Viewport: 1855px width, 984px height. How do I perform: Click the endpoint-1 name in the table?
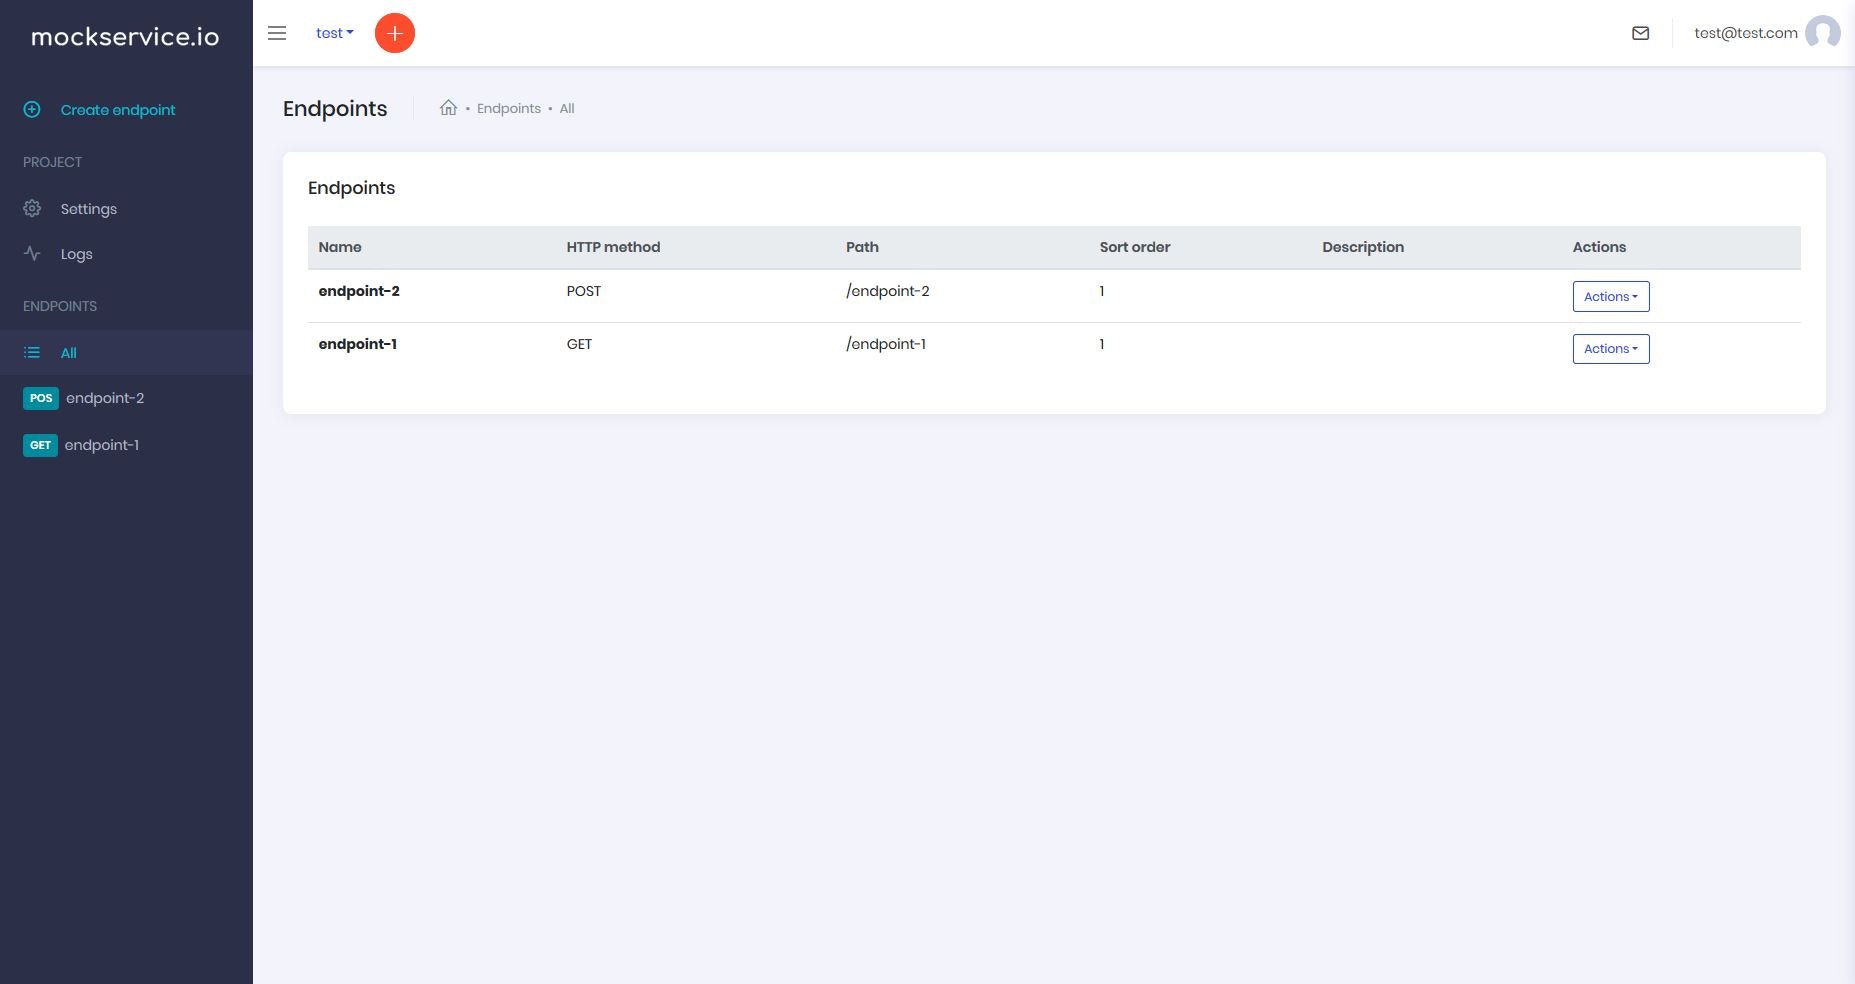[x=358, y=344]
